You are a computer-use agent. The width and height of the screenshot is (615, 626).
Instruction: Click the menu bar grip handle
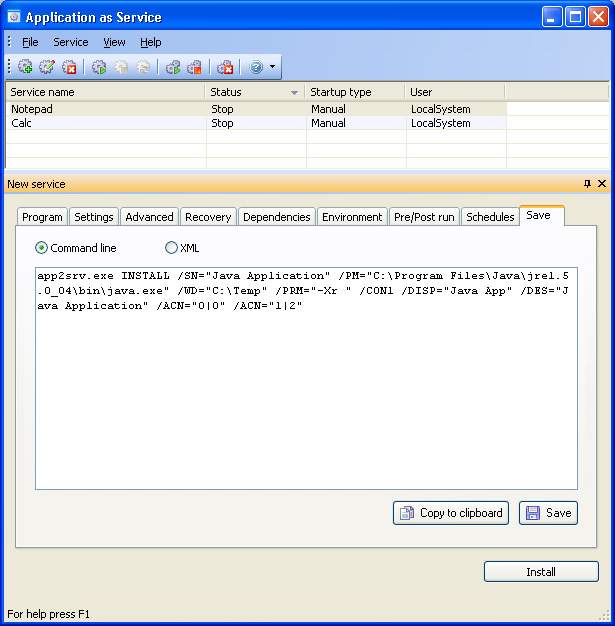click(x=9, y=42)
